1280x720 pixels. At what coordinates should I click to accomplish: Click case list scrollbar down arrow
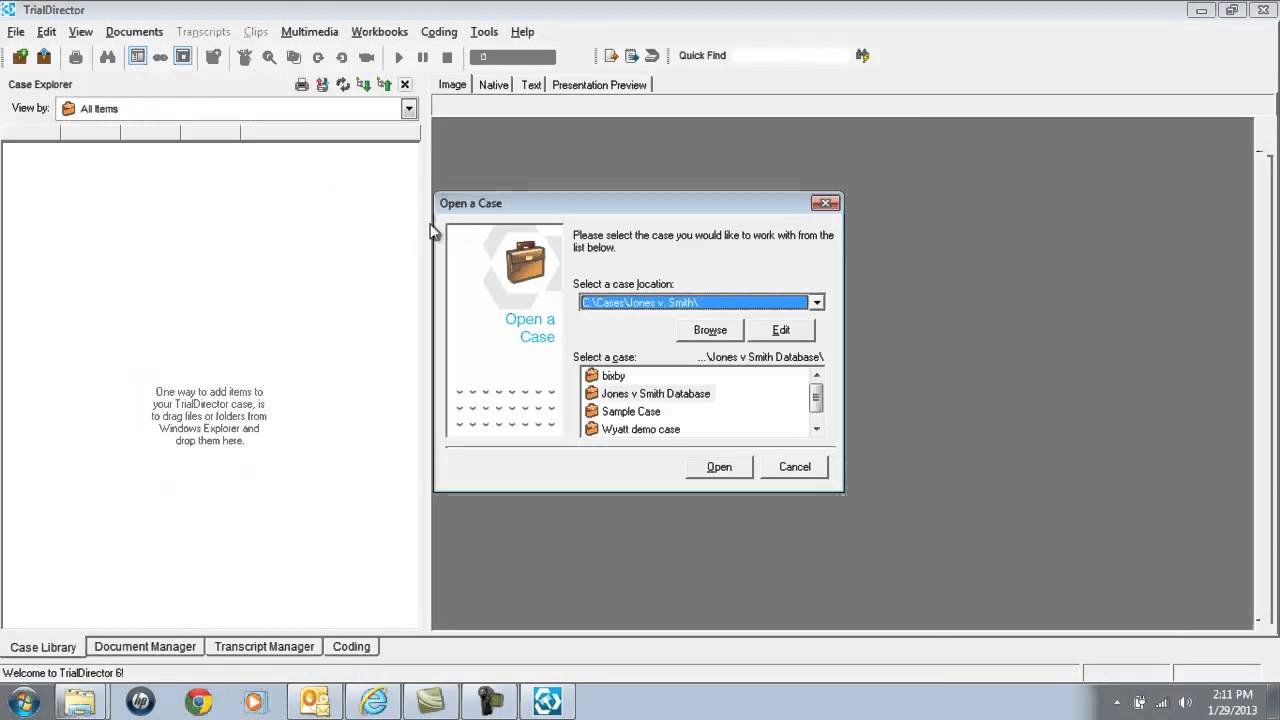[817, 429]
